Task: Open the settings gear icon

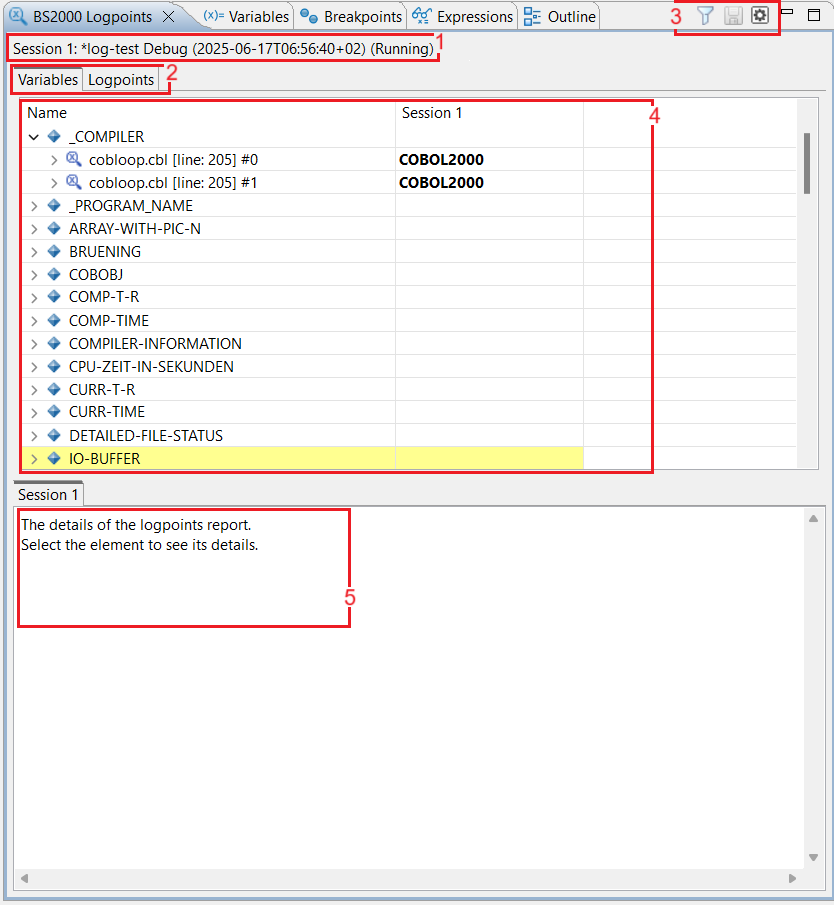Action: pos(760,16)
